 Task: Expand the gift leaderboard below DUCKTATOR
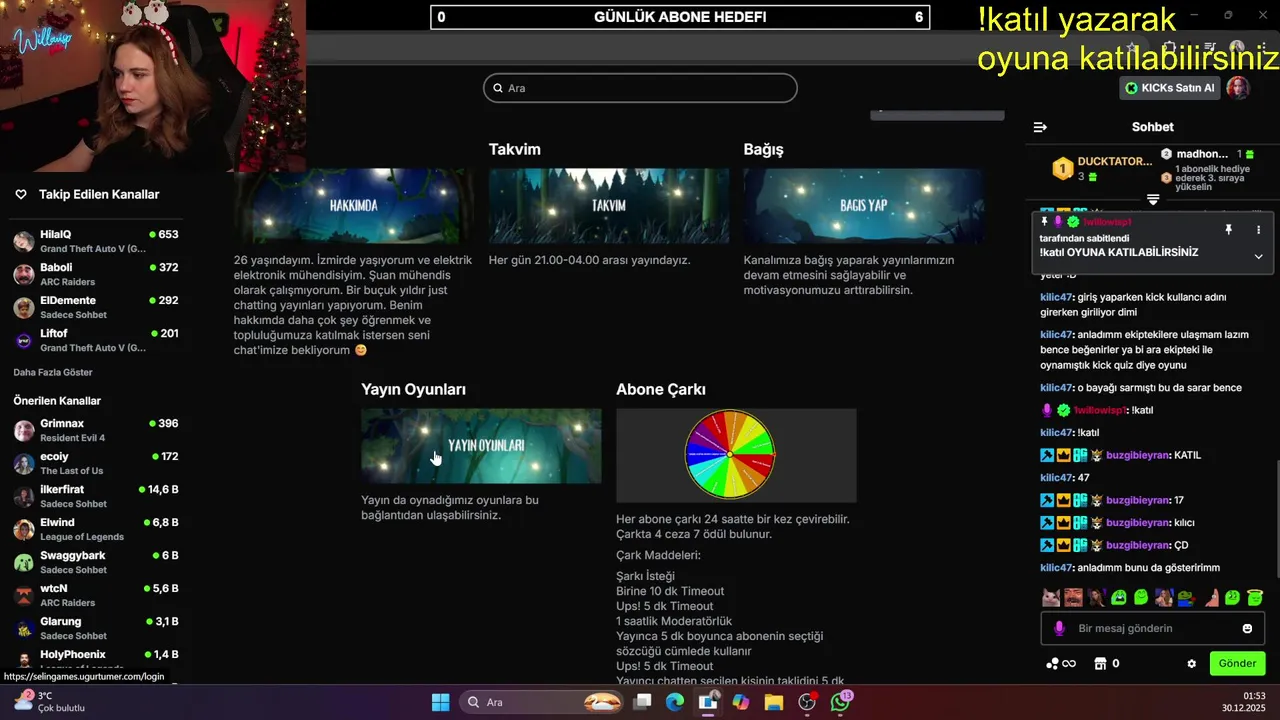(1153, 200)
